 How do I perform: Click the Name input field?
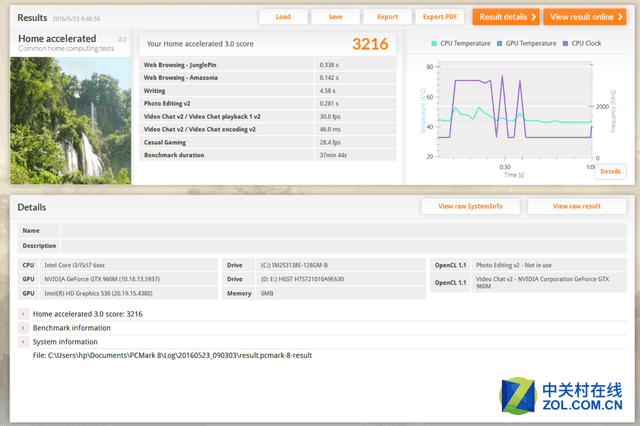[344, 231]
